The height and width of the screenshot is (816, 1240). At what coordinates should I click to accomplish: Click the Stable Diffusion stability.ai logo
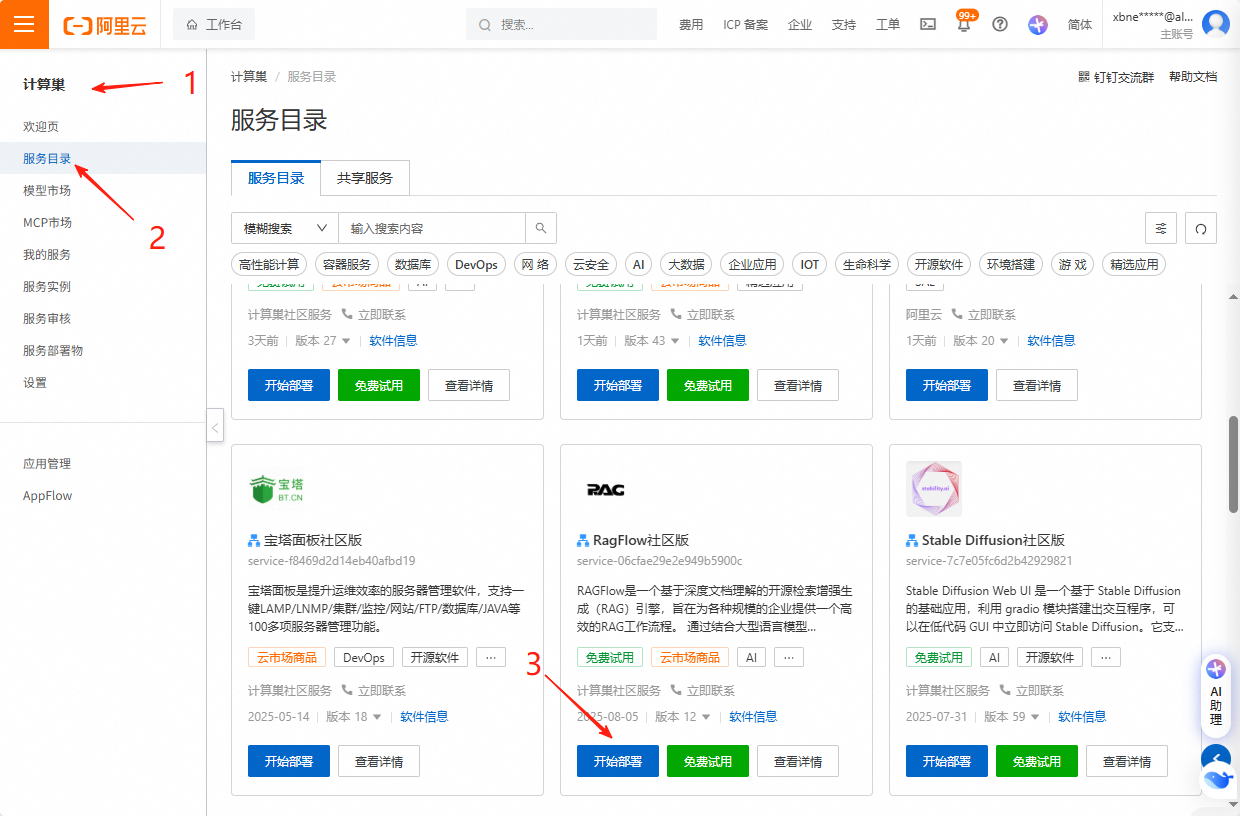[934, 489]
